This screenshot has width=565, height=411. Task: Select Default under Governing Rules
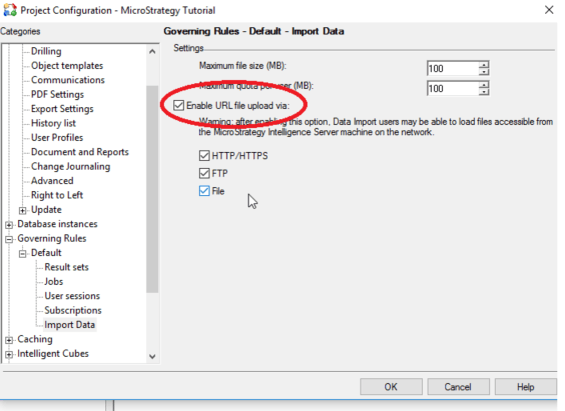46,253
